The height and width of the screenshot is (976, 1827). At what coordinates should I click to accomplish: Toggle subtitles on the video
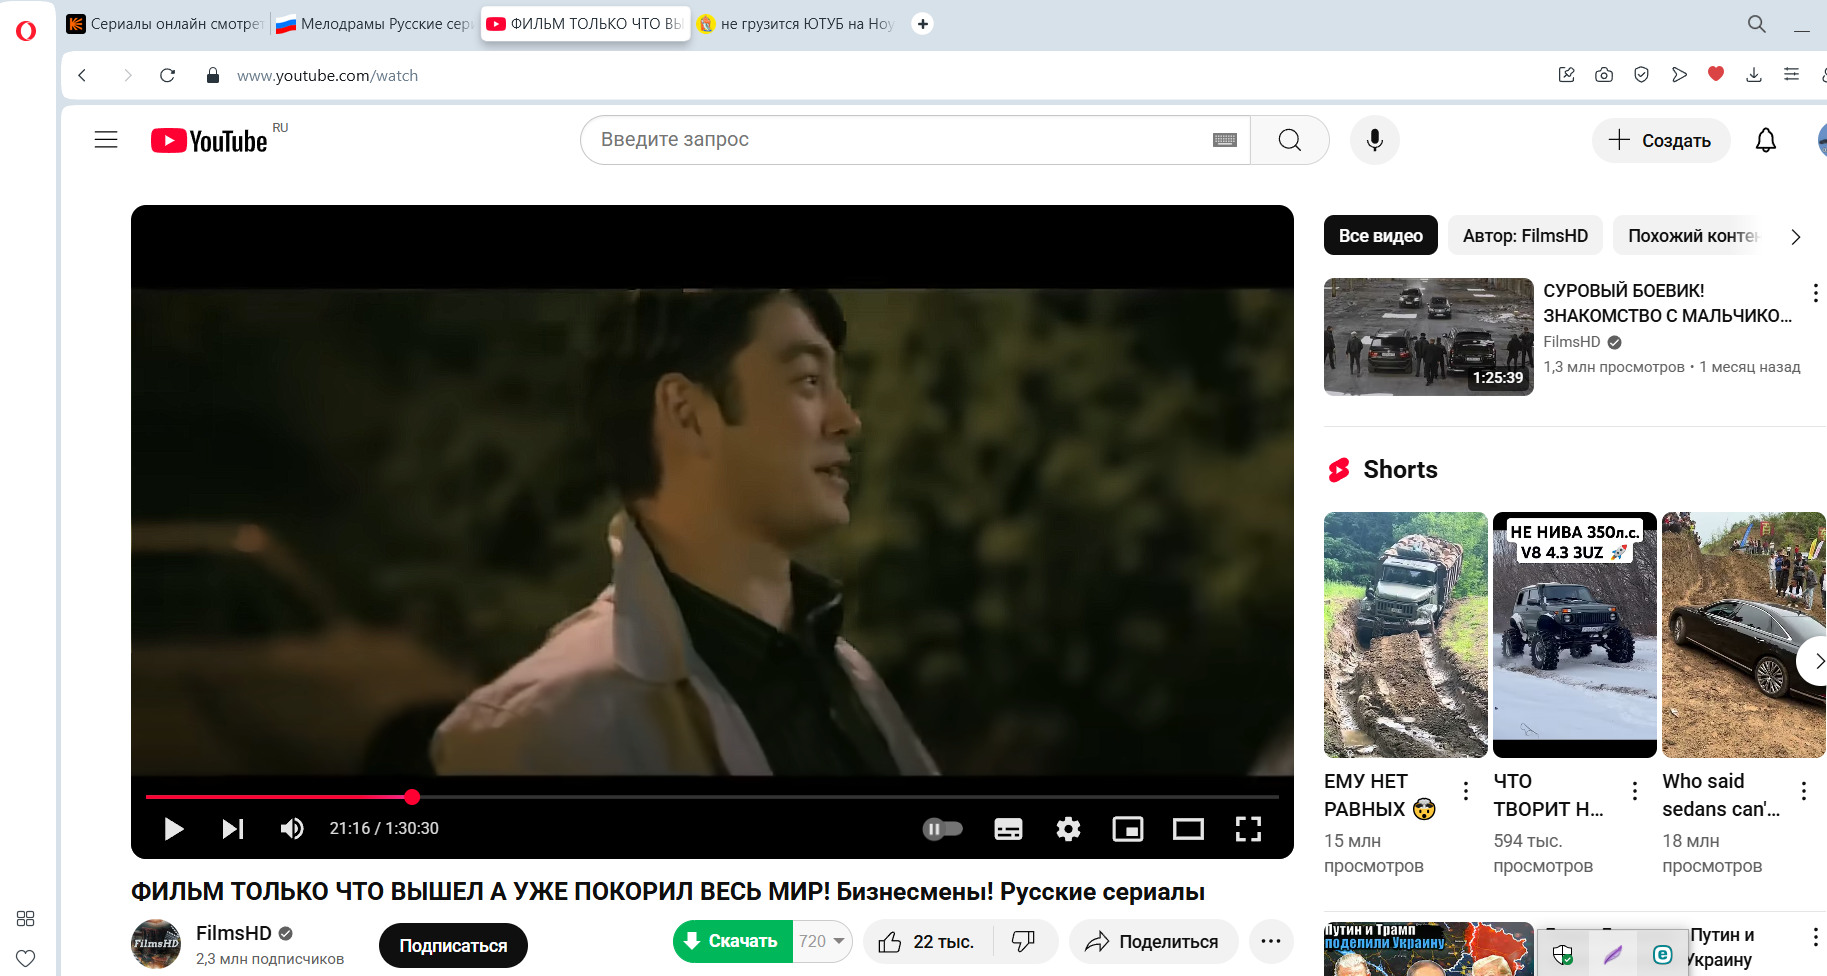[x=1008, y=828]
